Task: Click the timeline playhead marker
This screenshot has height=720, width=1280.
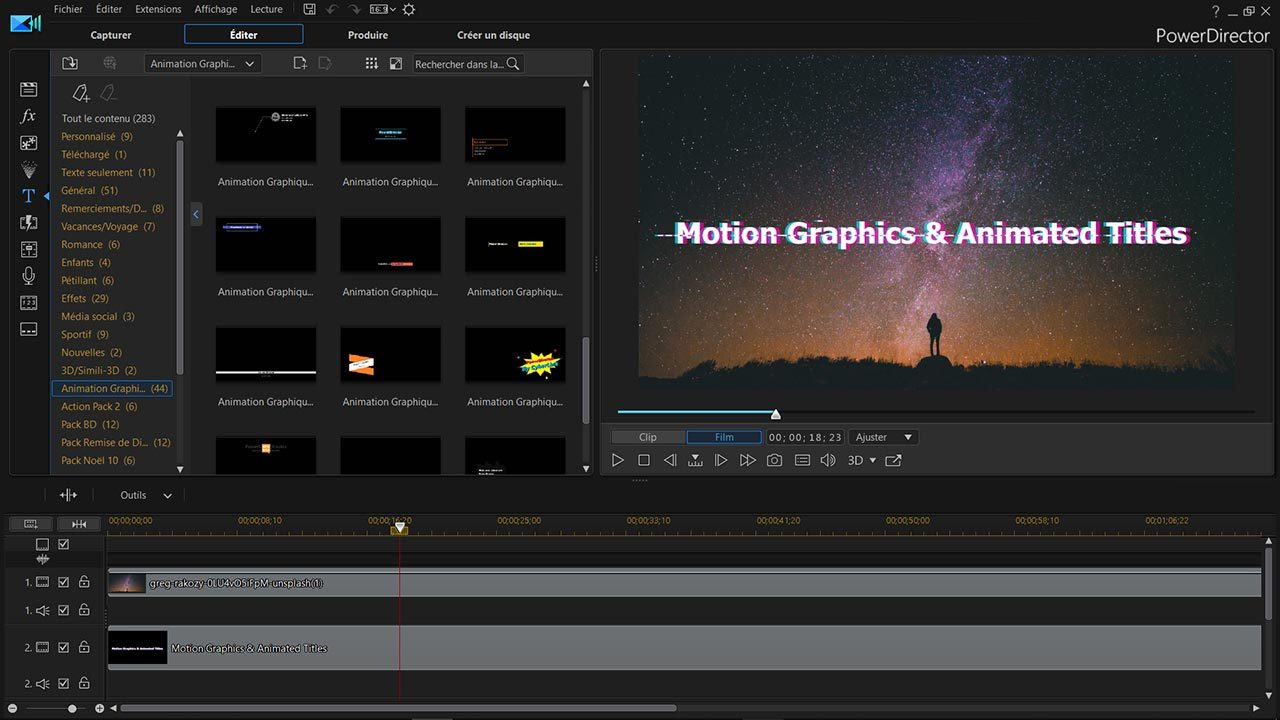Action: coord(399,527)
